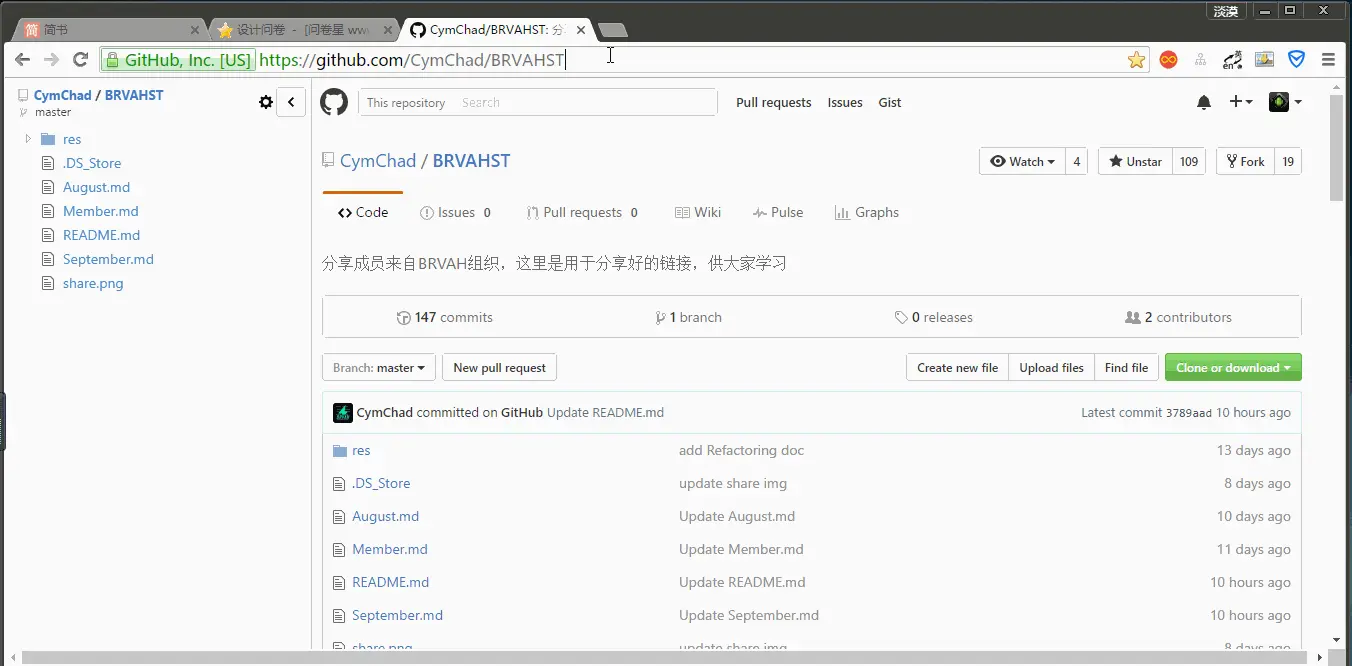Open README.md in the file list
Image resolution: width=1352 pixels, height=666 pixels.
pos(390,582)
